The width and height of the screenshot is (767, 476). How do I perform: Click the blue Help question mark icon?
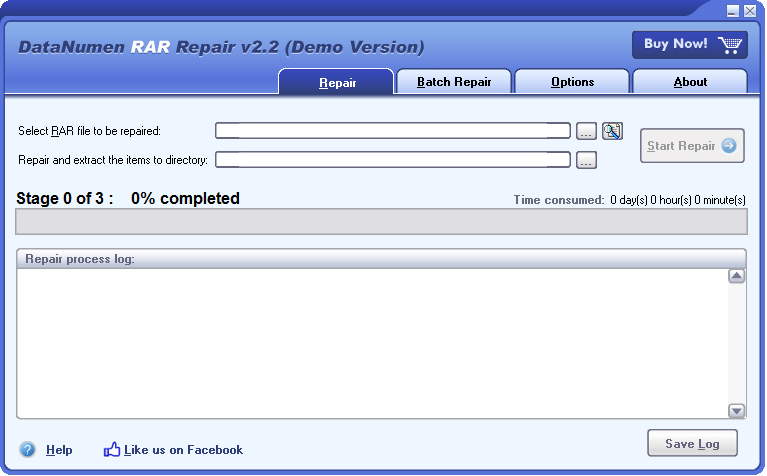27,450
